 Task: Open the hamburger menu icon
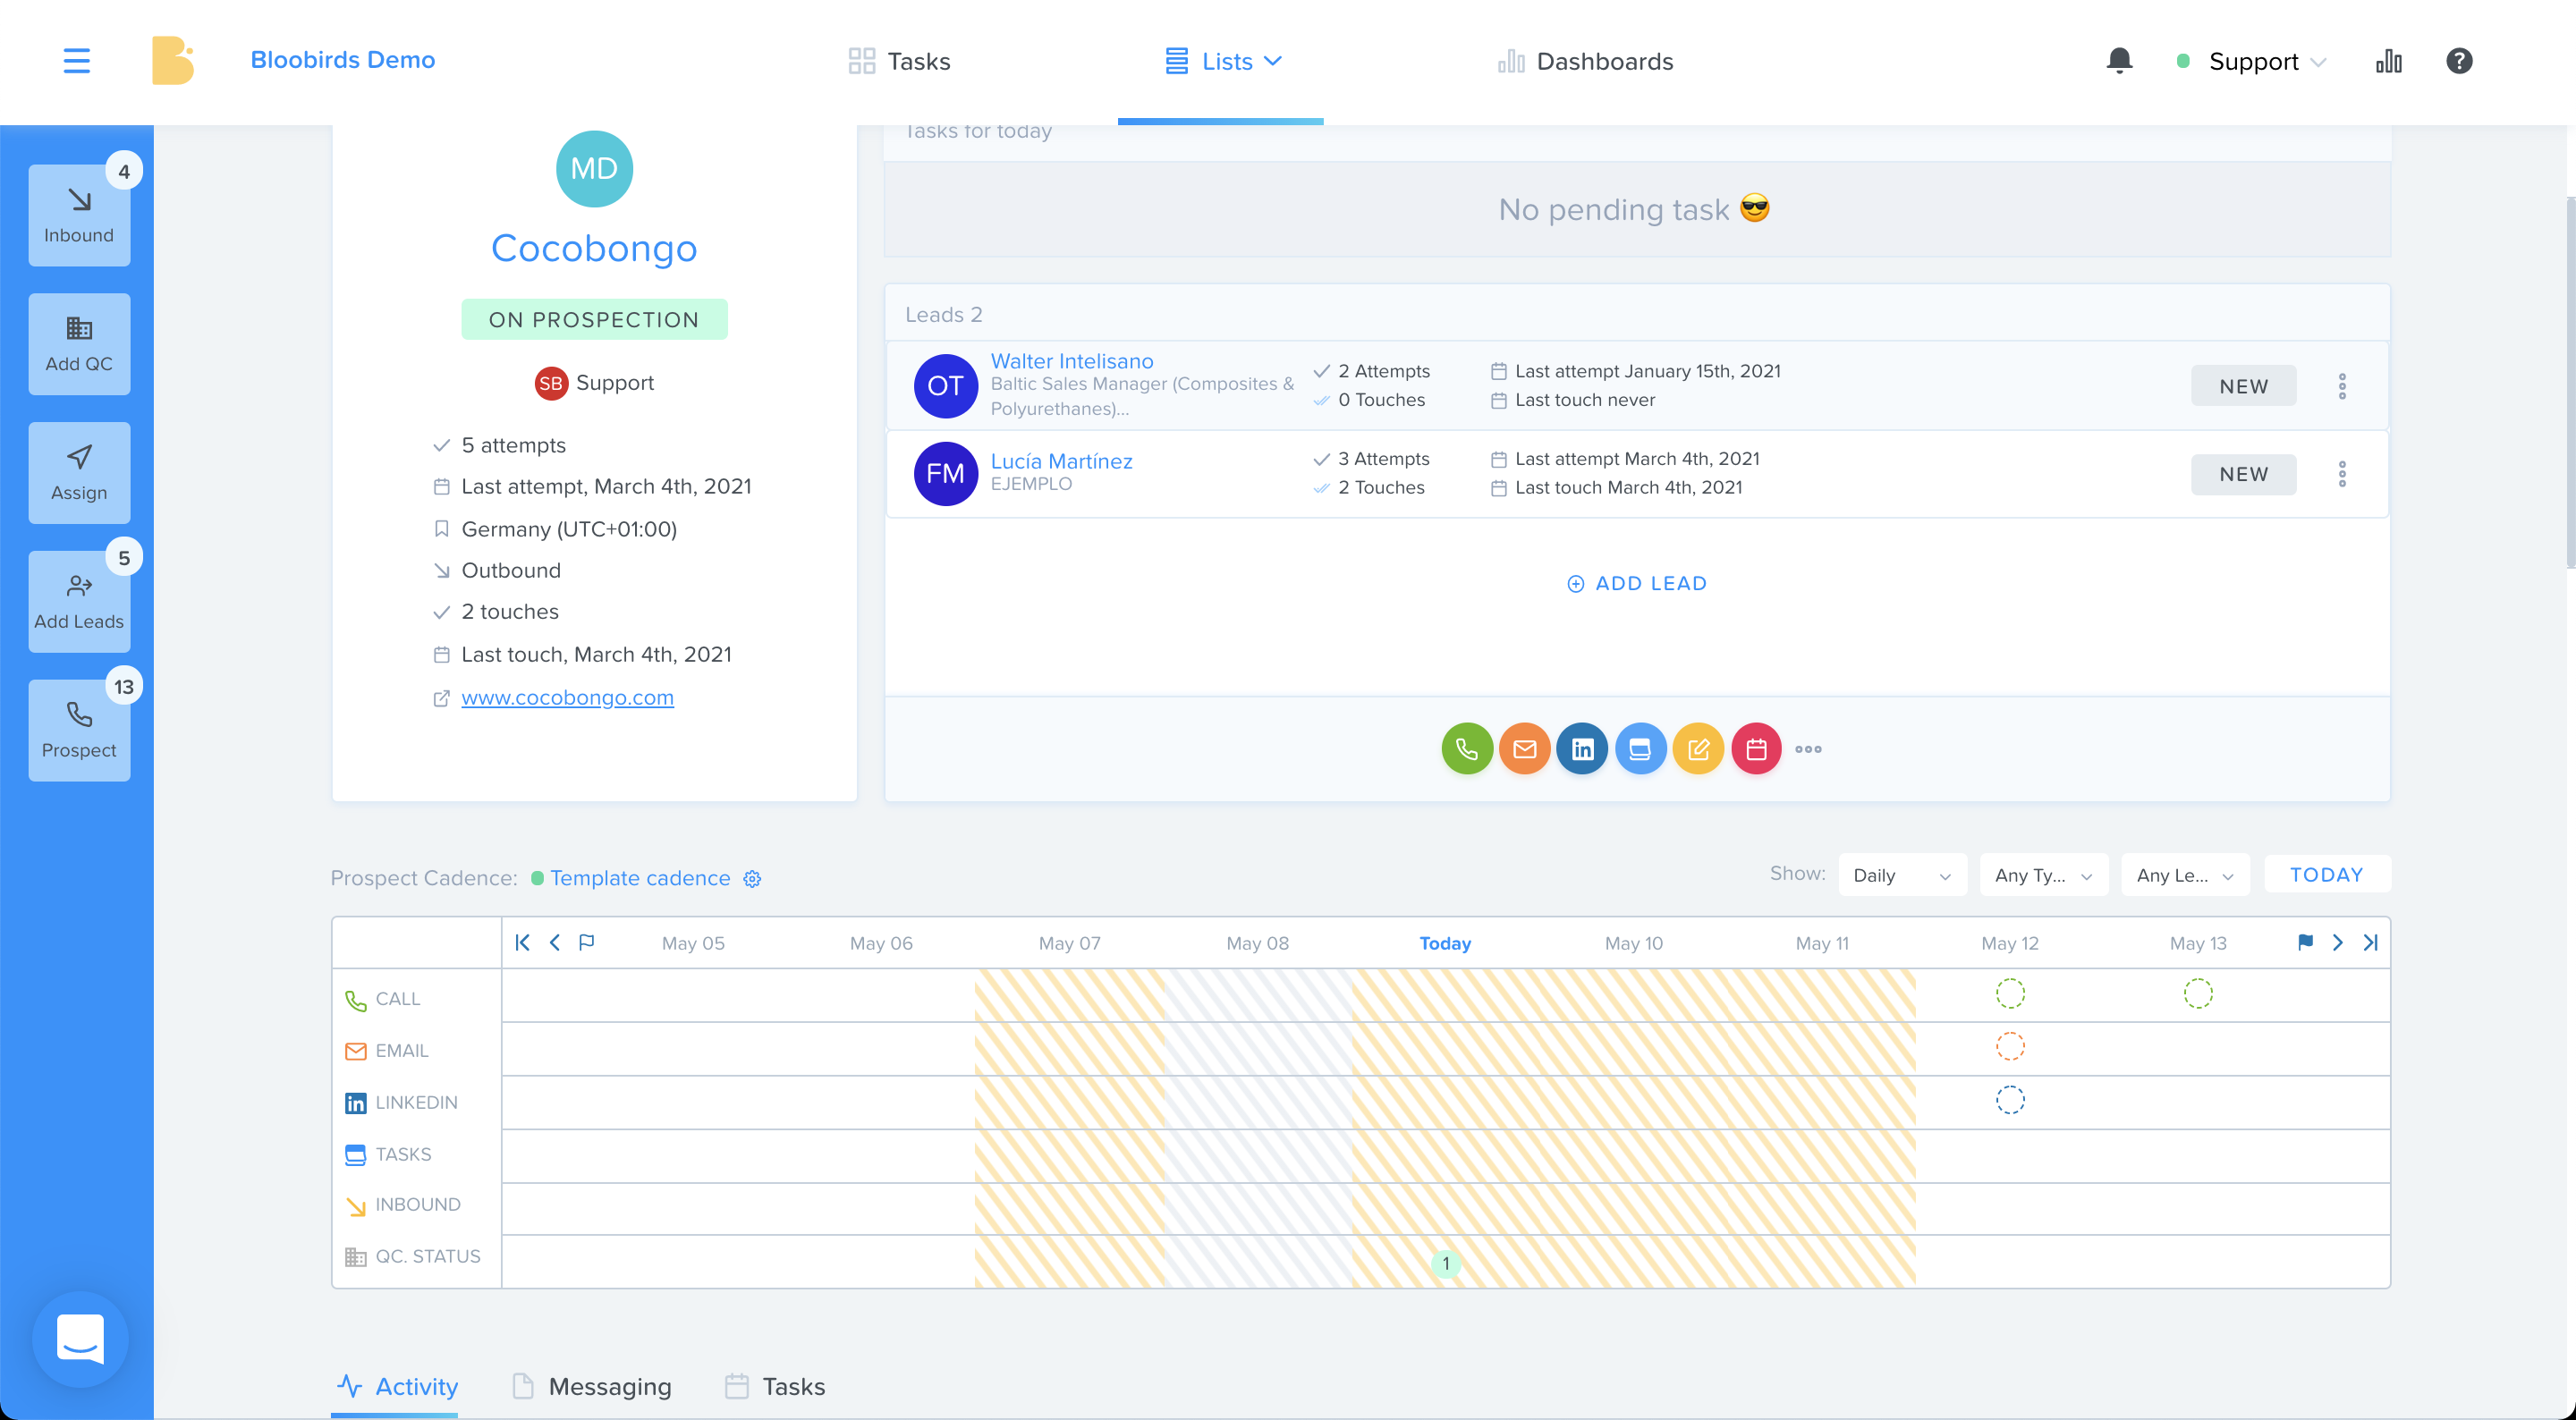(76, 60)
